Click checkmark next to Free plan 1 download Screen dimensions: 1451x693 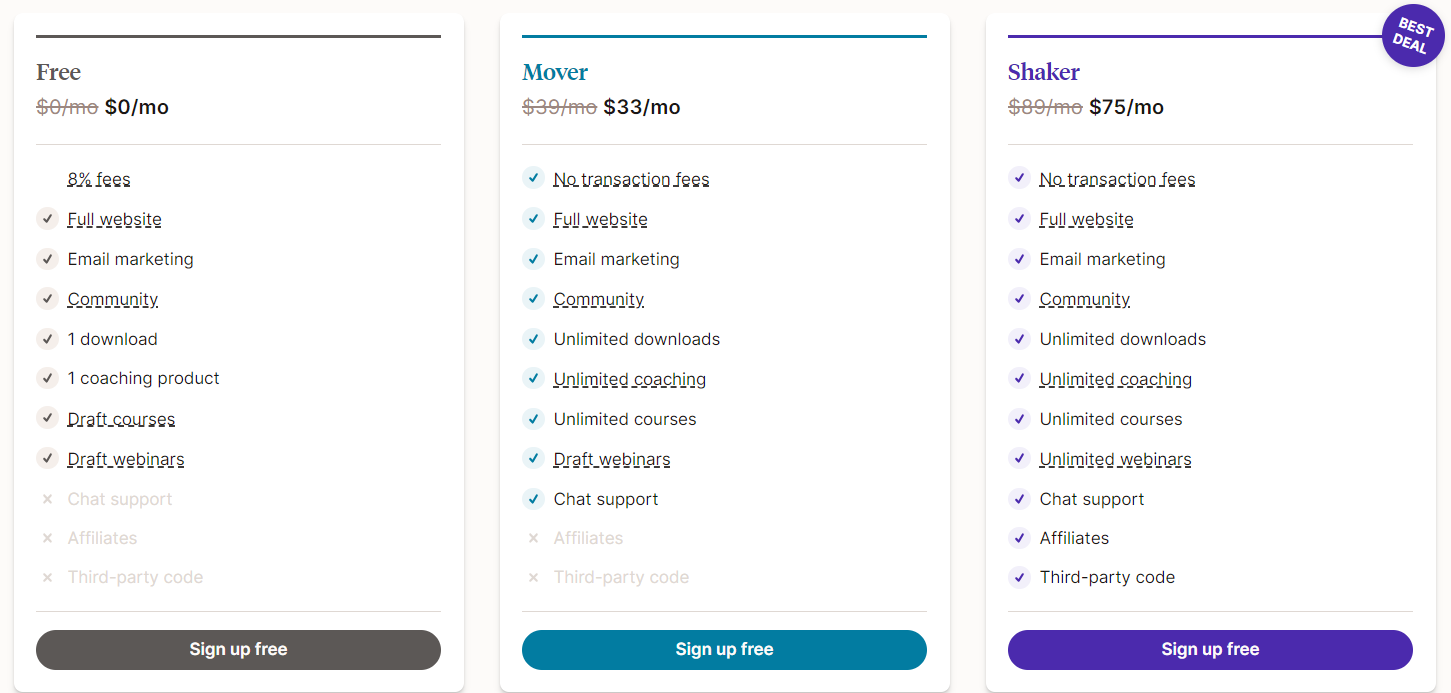click(x=47, y=339)
